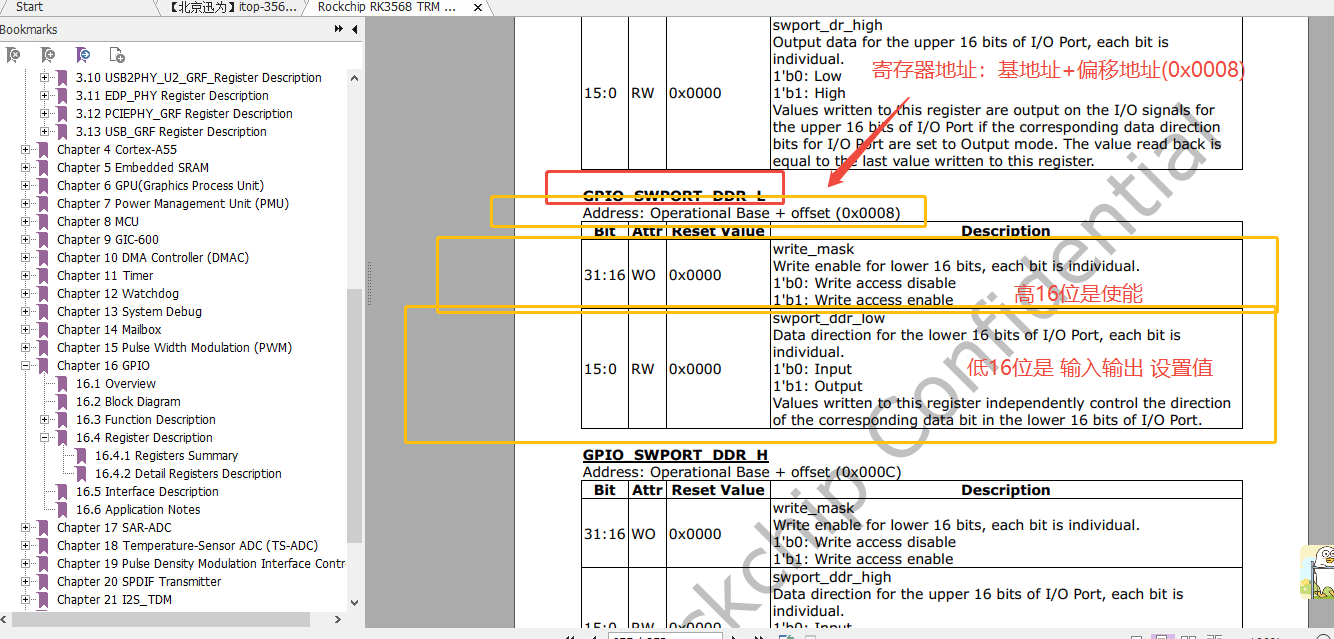
Task: Collapse the Chapter 16 GPIO node
Action: (x=26, y=366)
